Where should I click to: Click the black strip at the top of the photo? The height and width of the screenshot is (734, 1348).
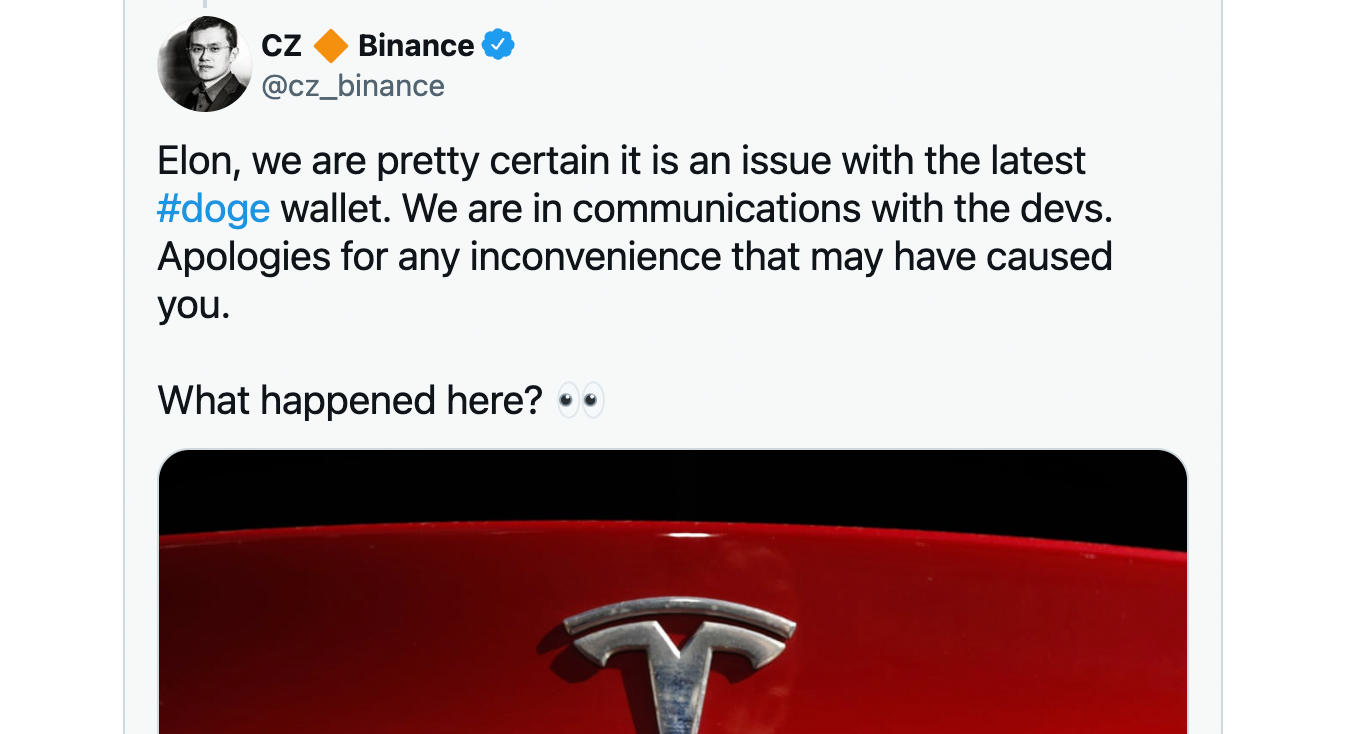point(673,492)
